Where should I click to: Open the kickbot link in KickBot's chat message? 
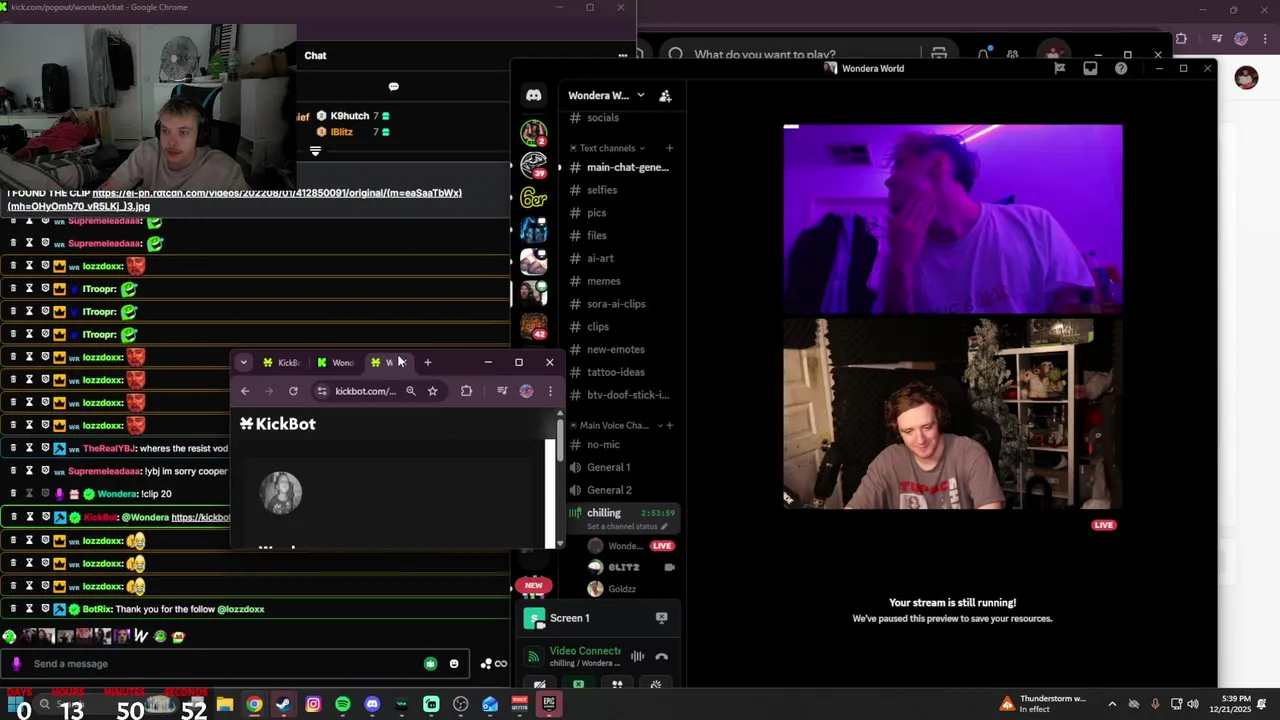pos(200,517)
